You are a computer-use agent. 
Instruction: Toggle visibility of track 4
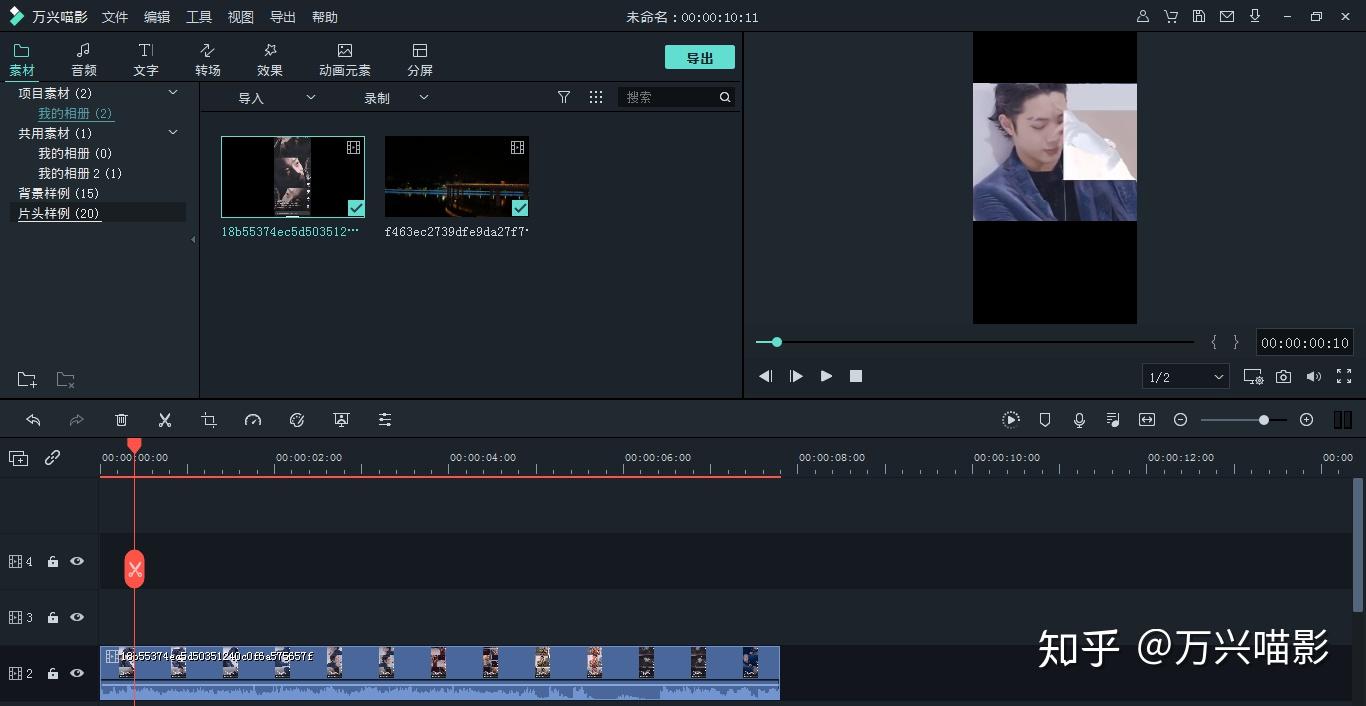click(x=77, y=562)
